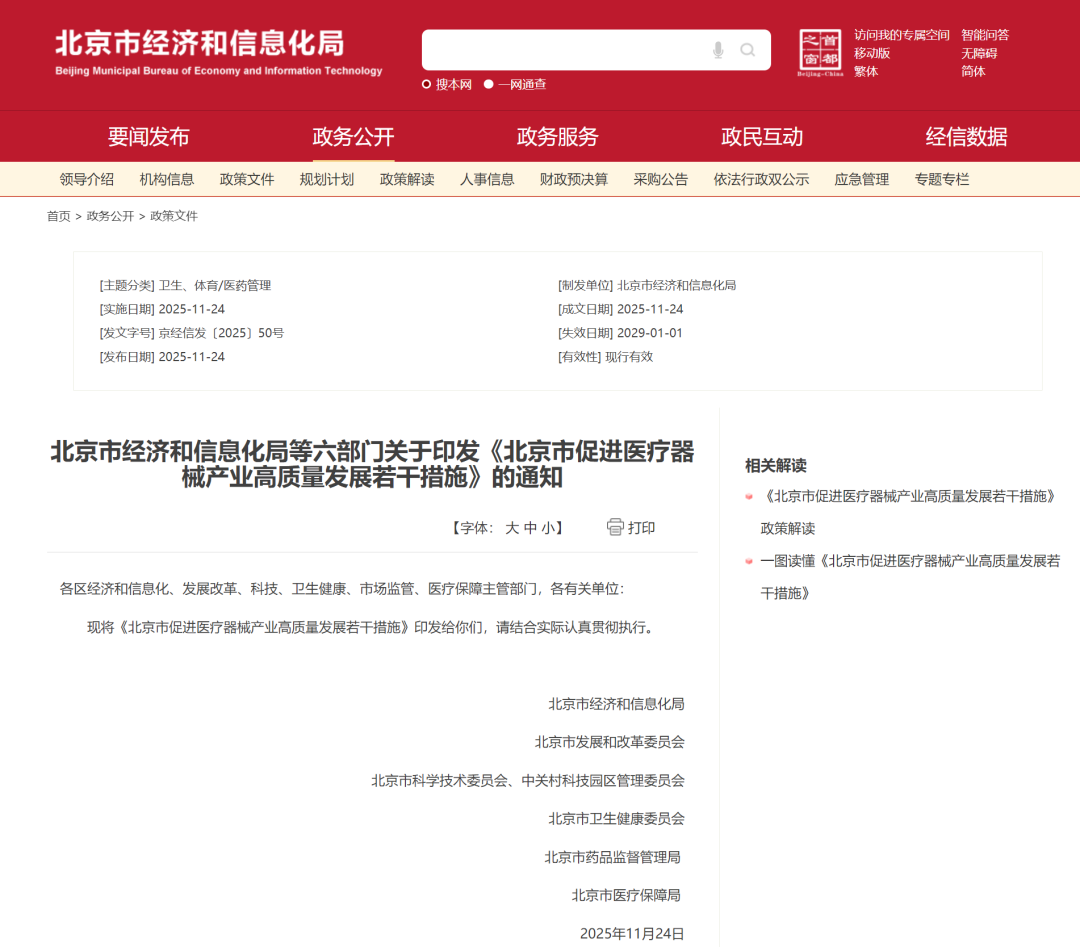The width and height of the screenshot is (1080, 947).
Task: Open 财政预决算 submenu item
Action: [574, 180]
